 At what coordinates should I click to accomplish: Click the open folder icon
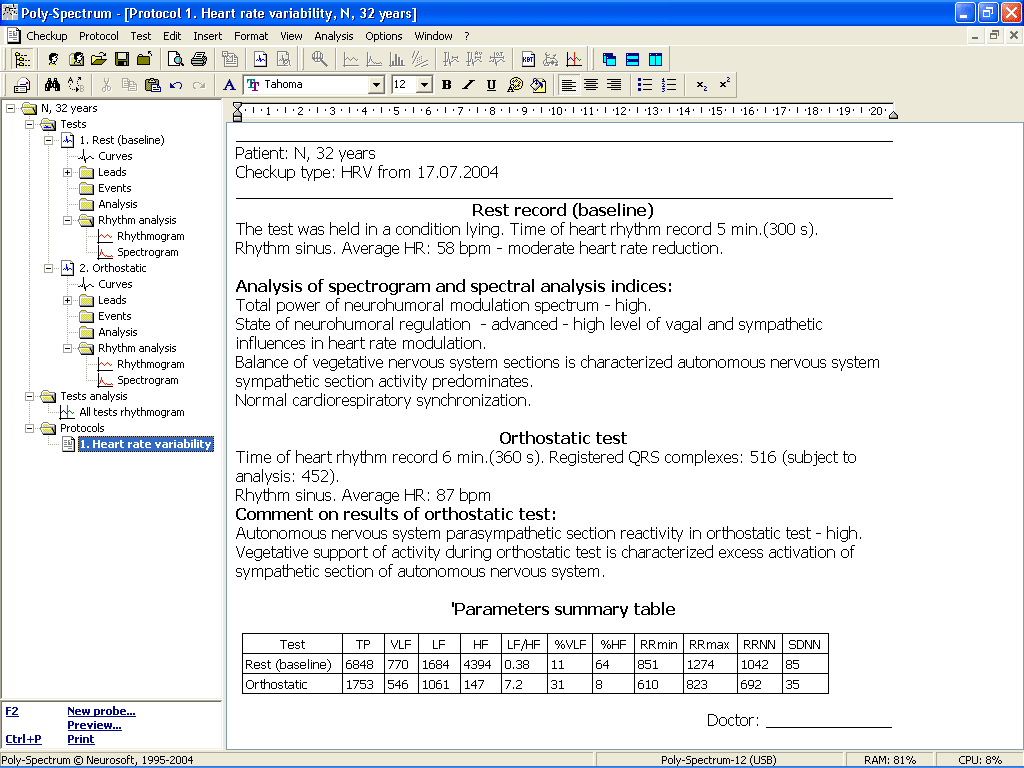click(99, 59)
